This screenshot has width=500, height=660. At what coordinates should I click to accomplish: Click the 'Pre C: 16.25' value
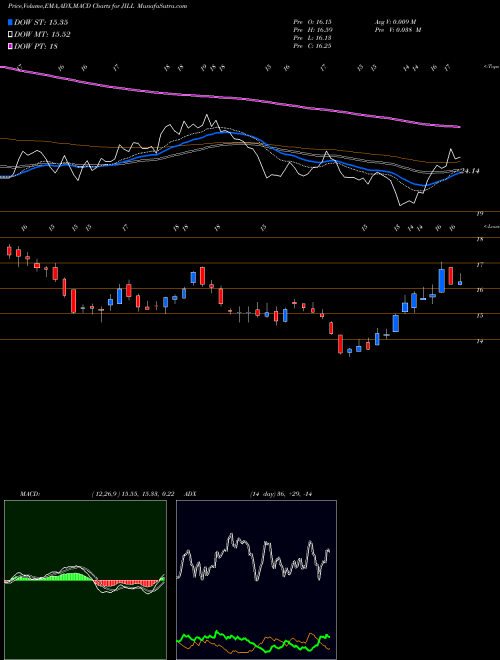(x=312, y=46)
